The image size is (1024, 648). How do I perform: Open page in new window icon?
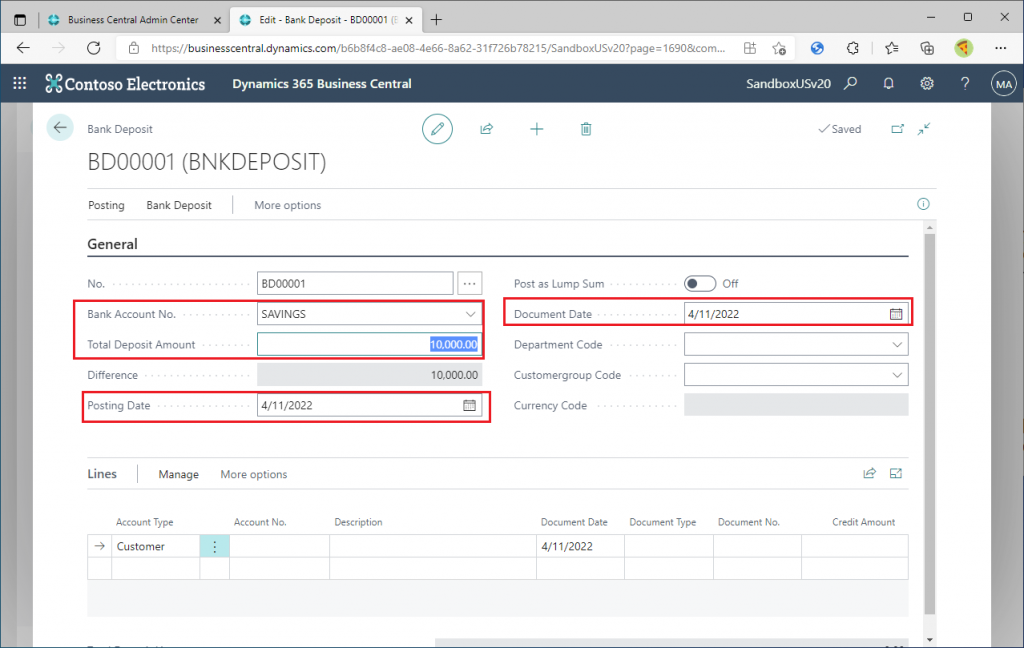click(897, 129)
